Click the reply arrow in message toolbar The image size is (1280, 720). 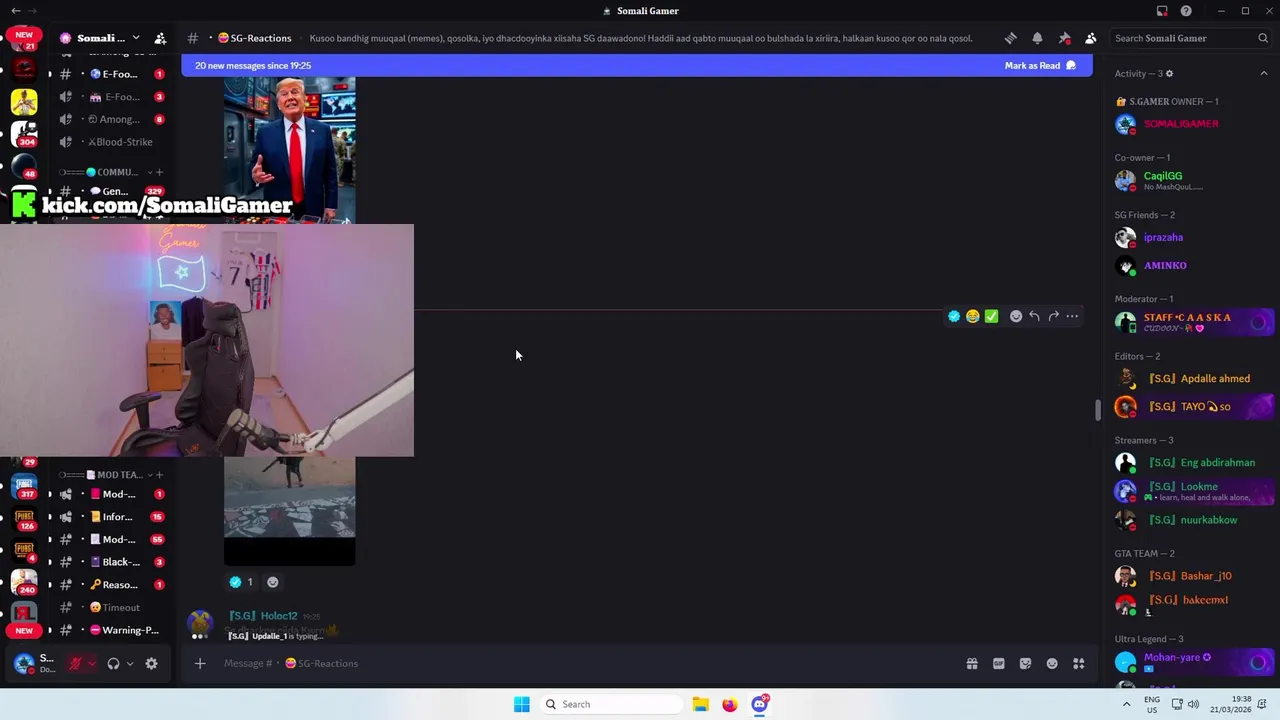coord(1035,316)
